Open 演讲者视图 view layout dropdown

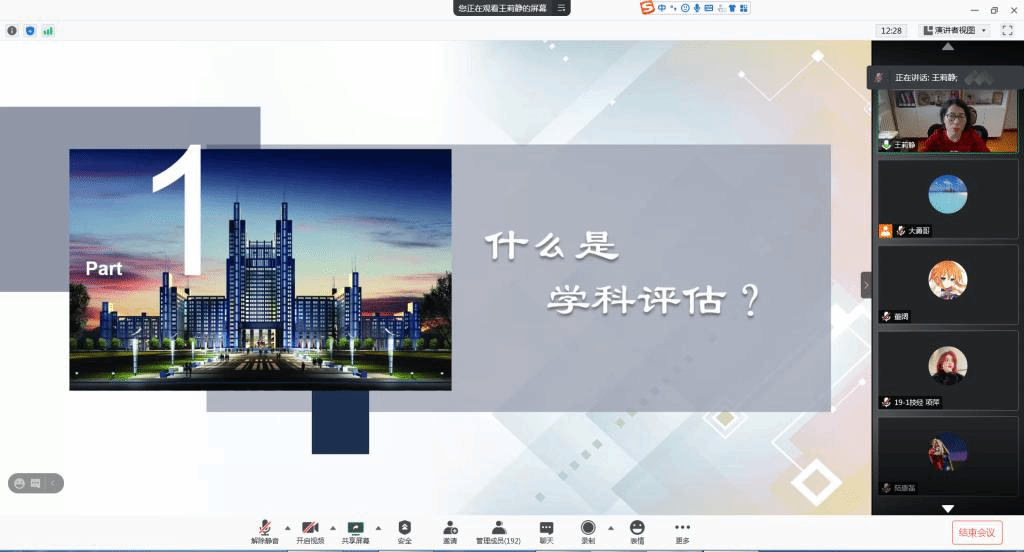pos(954,31)
